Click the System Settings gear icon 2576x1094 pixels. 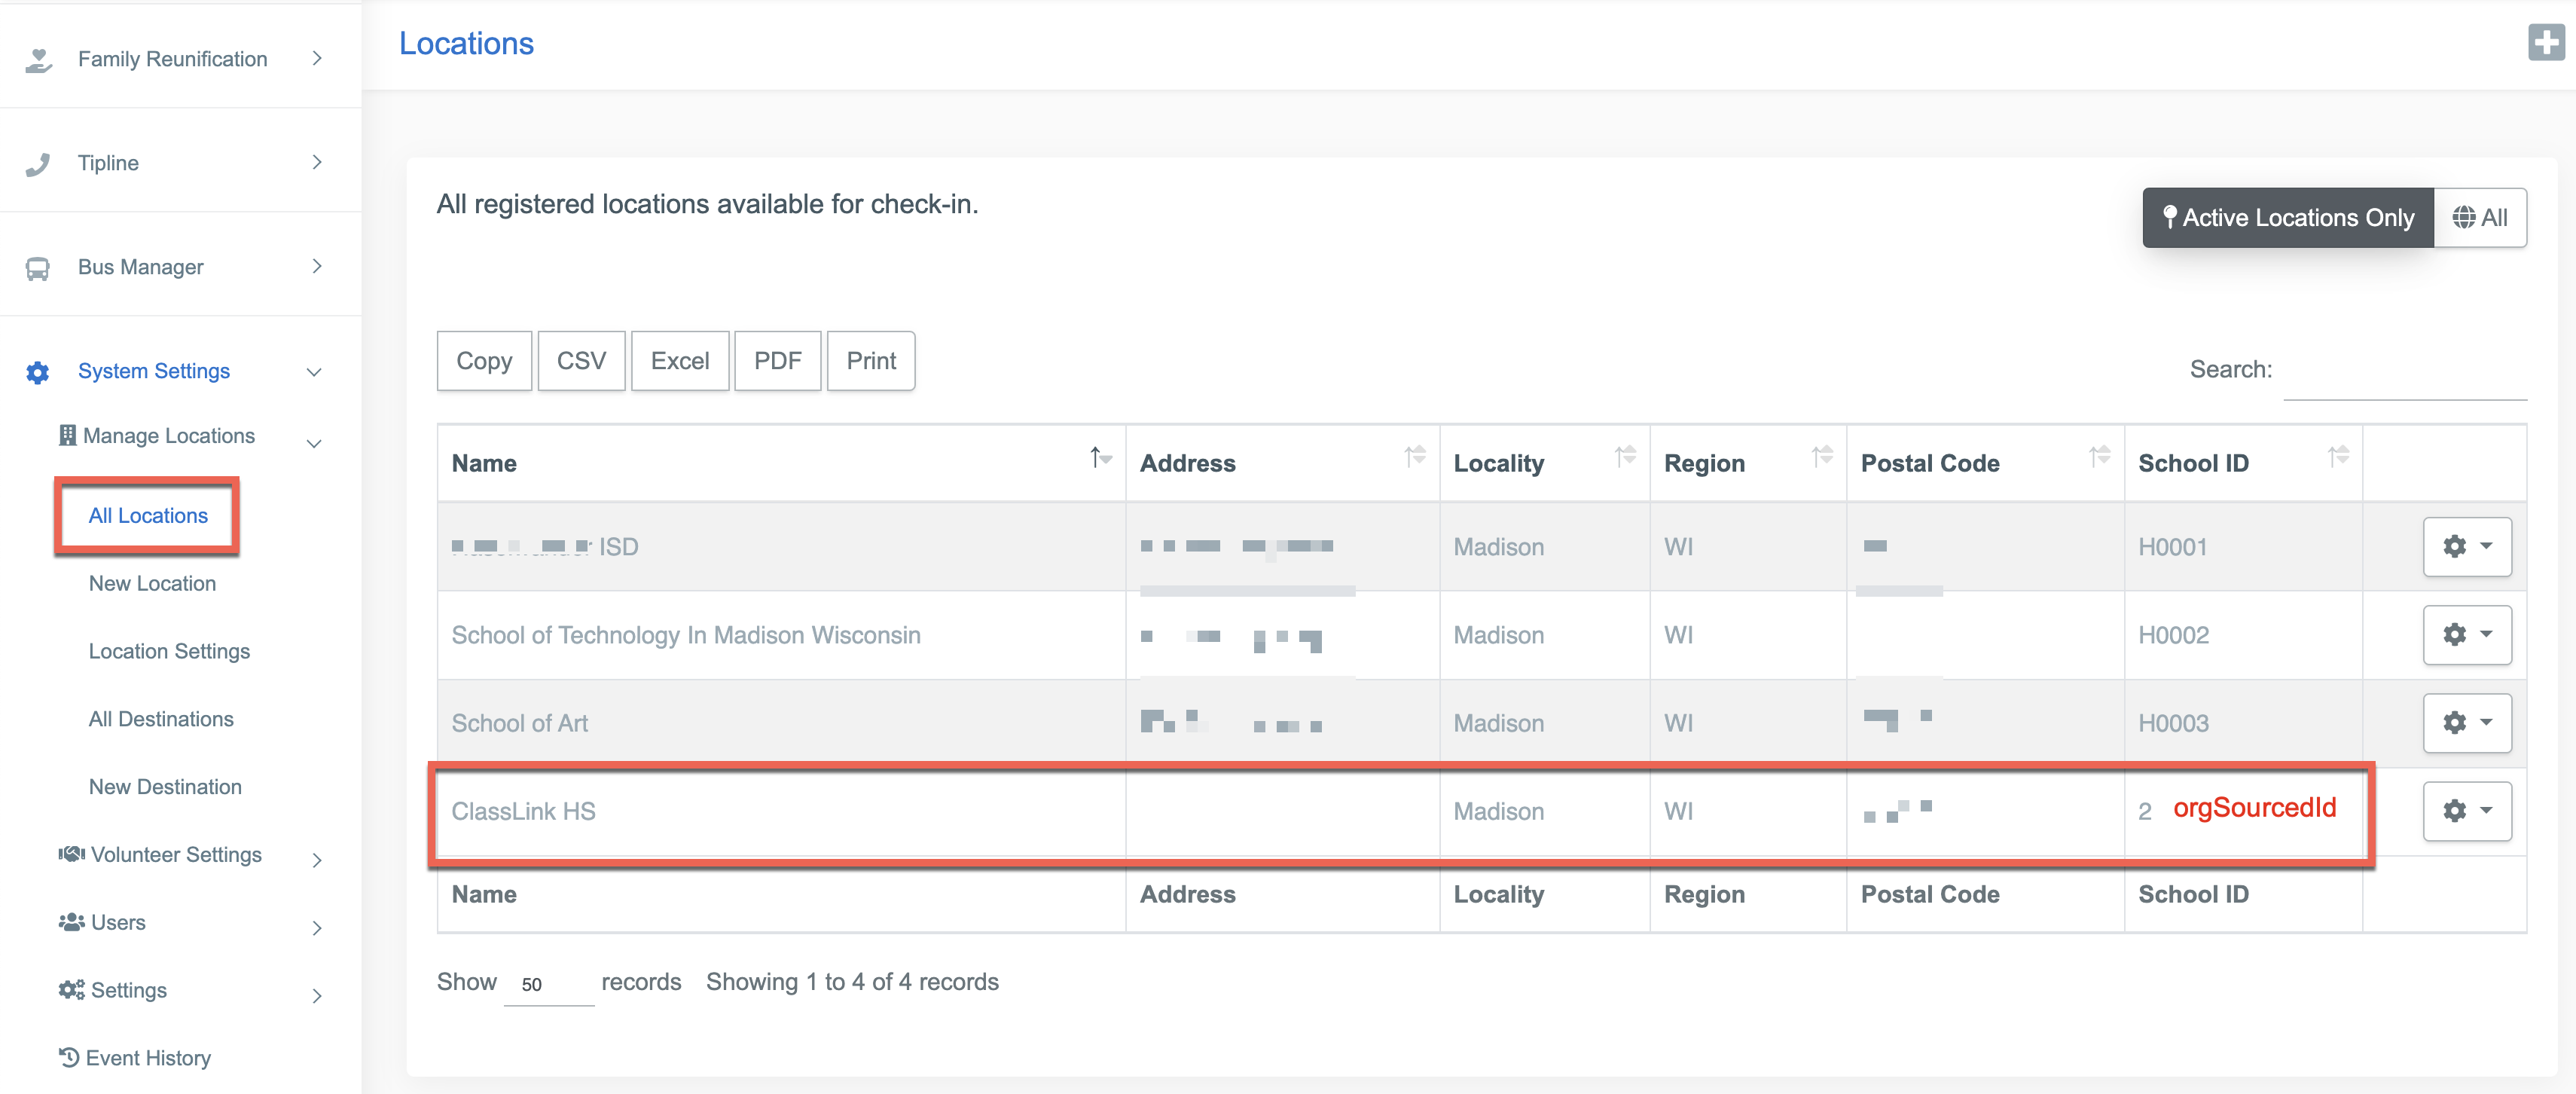[x=38, y=372]
